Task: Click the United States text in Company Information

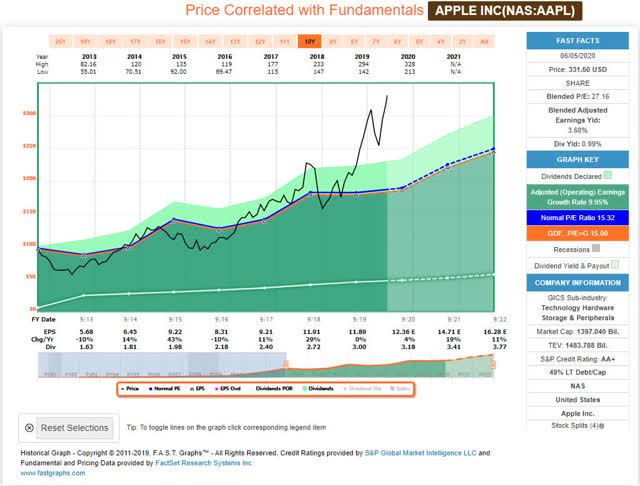Action: point(578,399)
